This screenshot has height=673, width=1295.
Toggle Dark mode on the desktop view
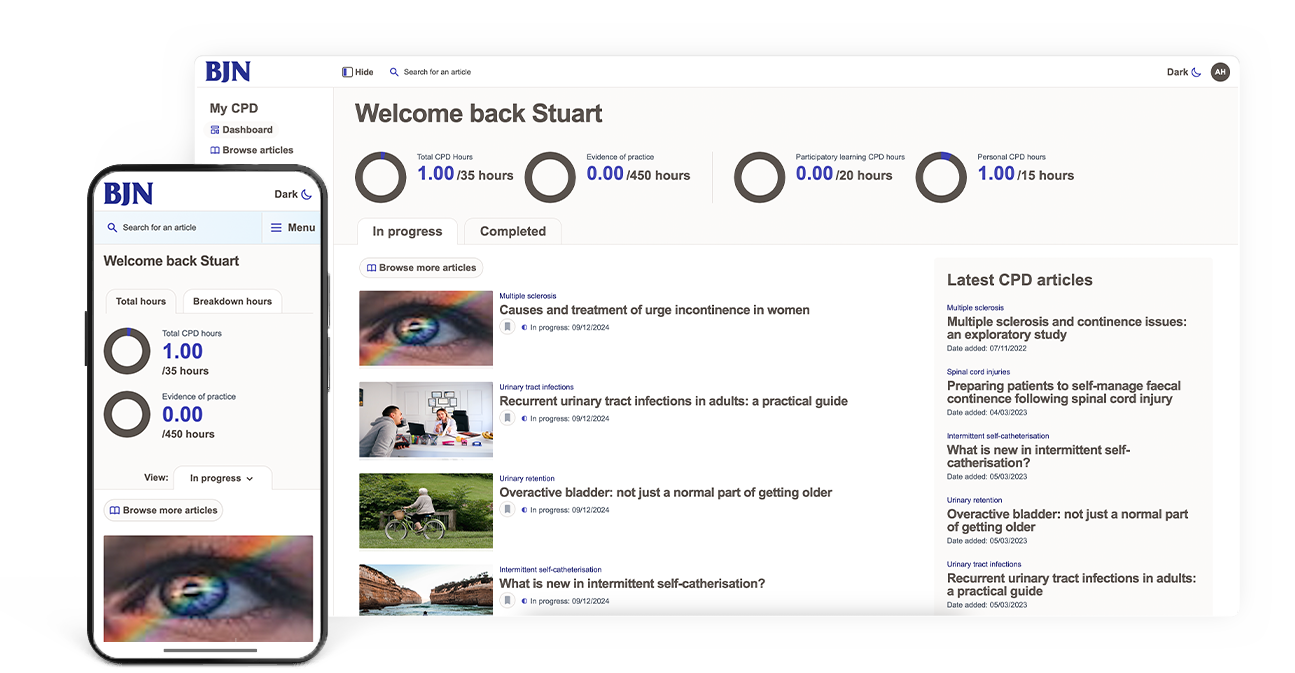pyautogui.click(x=1182, y=72)
